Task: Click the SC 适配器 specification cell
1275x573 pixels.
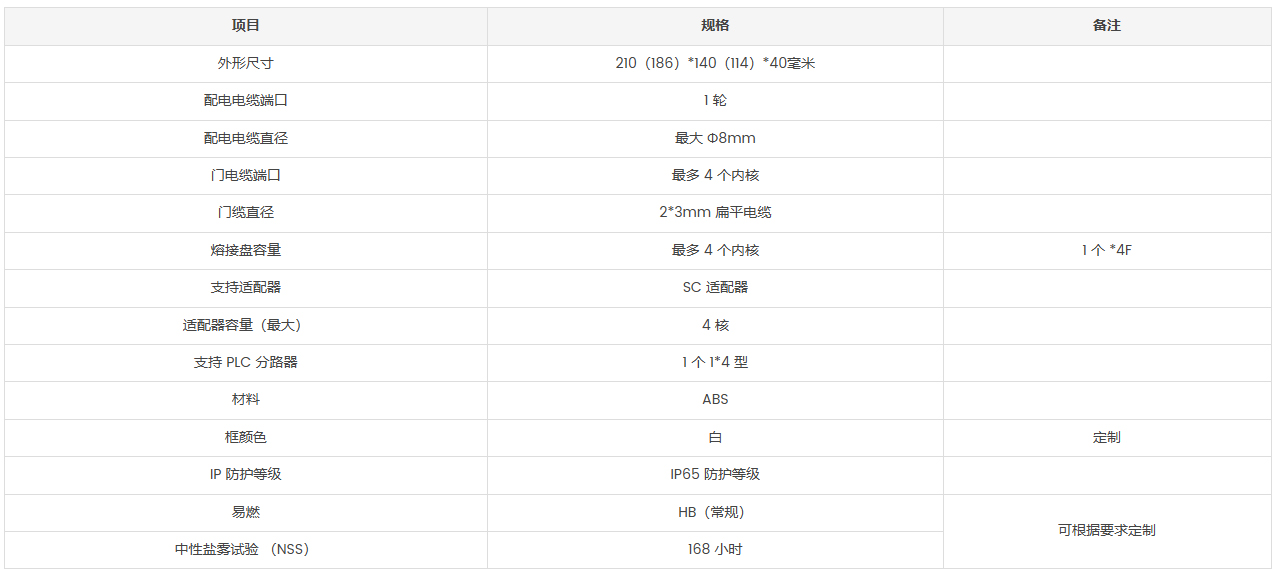Action: pyautogui.click(x=715, y=287)
